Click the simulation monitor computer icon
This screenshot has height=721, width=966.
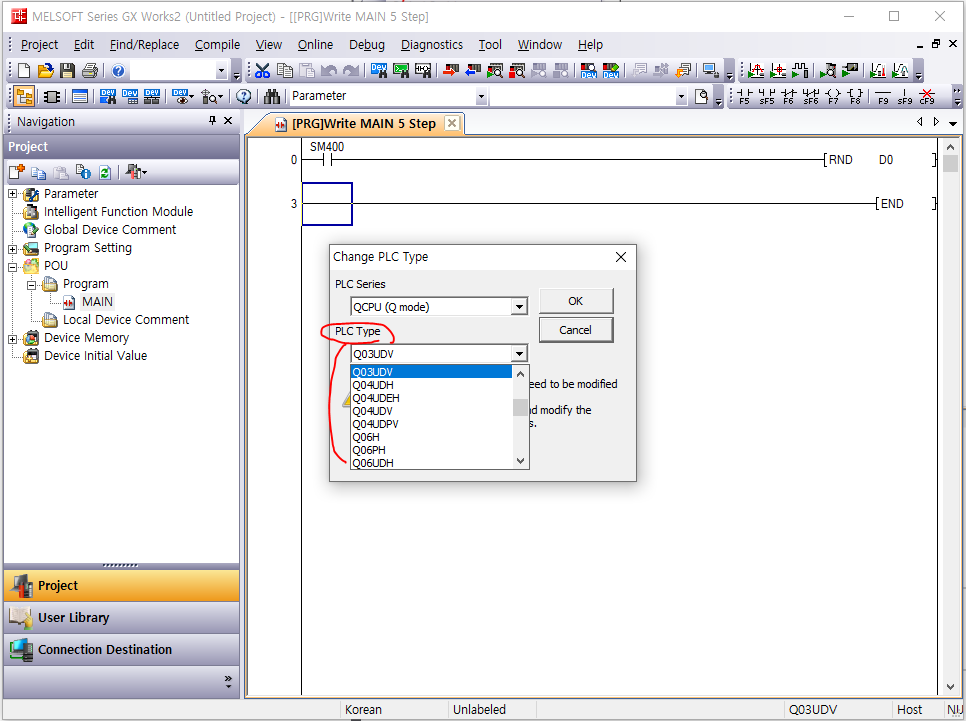click(x=710, y=71)
